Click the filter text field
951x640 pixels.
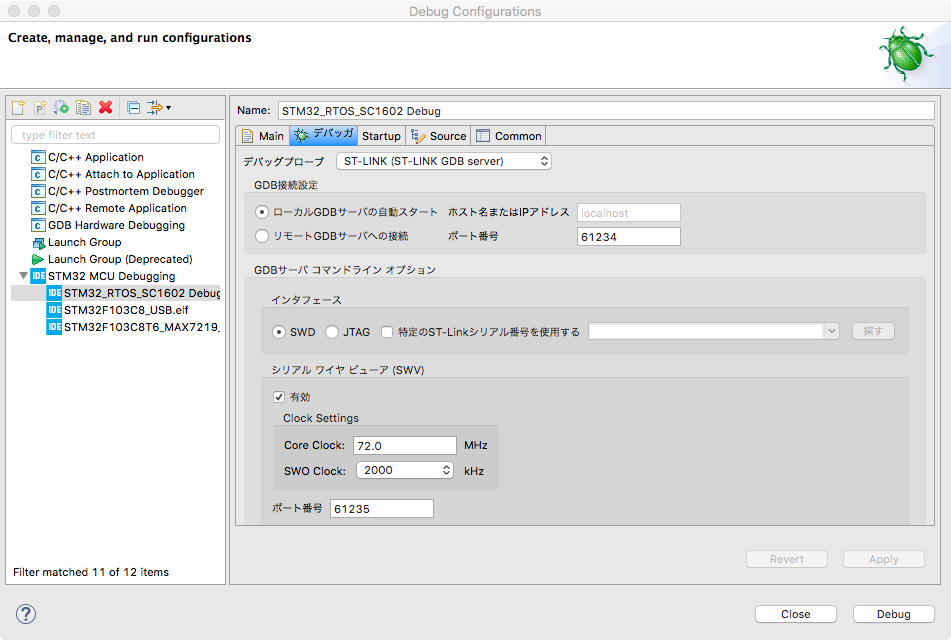(115, 135)
